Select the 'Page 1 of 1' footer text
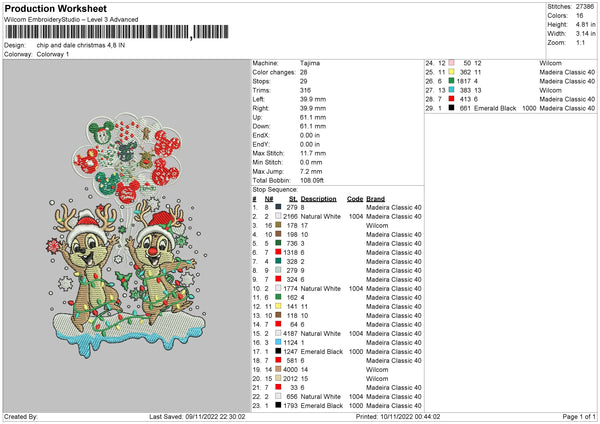This screenshot has height=424, width=600. [579, 416]
